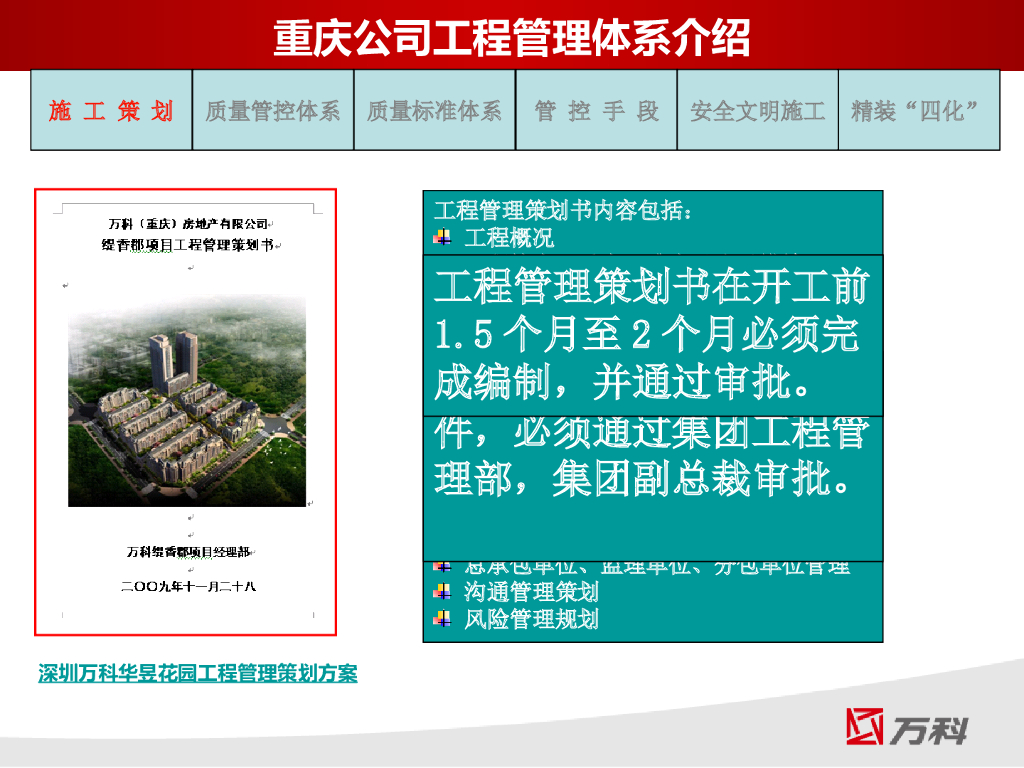Click the bullet icon beside 风险管理规划
Viewport: 1024px width, 768px height.
click(443, 618)
